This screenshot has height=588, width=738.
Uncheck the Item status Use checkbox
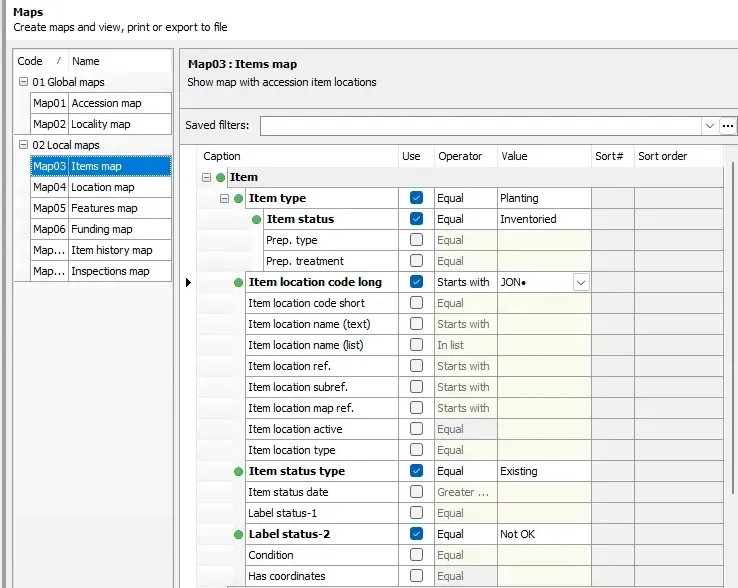pyautogui.click(x=416, y=219)
